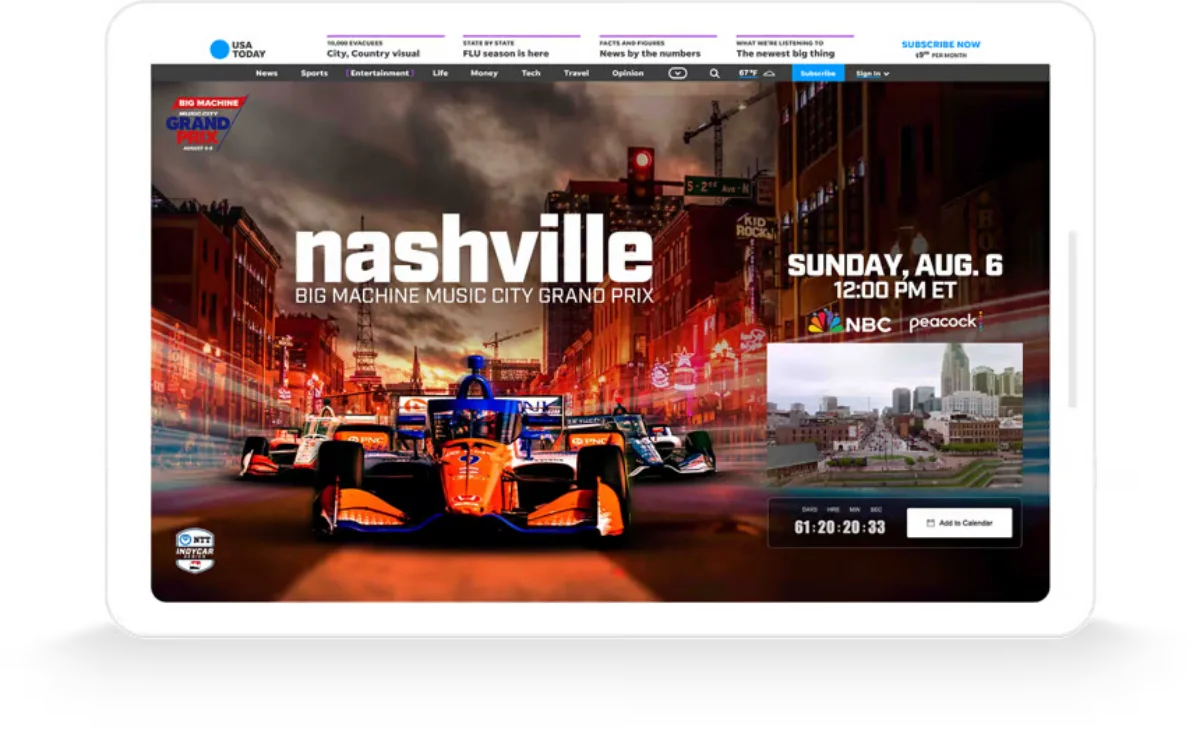Open 'FLU season is here' headline

pyautogui.click(x=505, y=54)
